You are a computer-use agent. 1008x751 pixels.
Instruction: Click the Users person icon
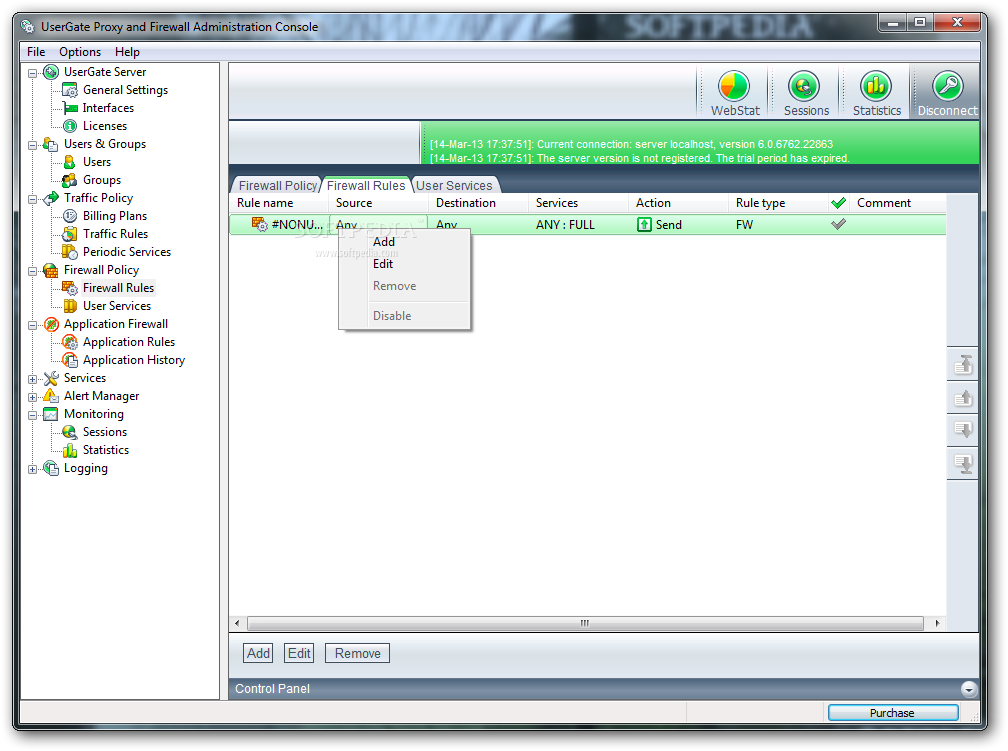coord(70,162)
